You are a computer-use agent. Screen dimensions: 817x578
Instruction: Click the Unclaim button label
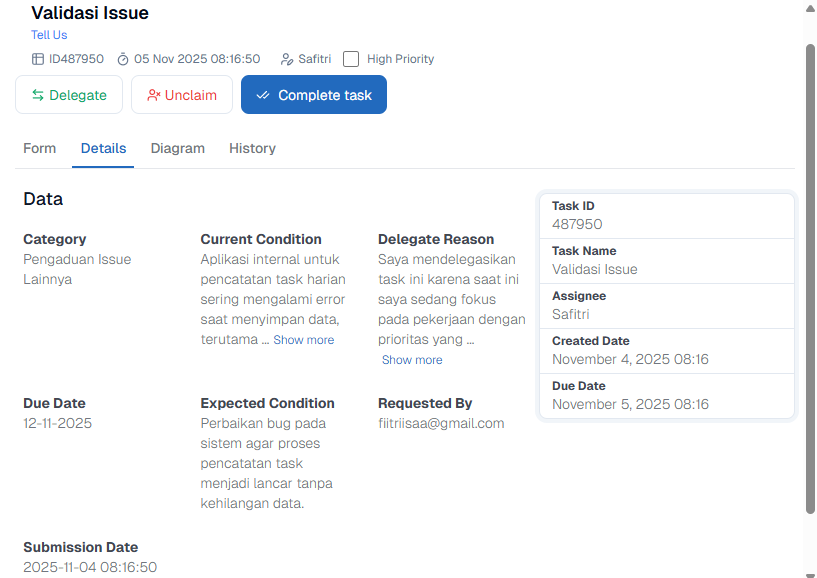191,95
